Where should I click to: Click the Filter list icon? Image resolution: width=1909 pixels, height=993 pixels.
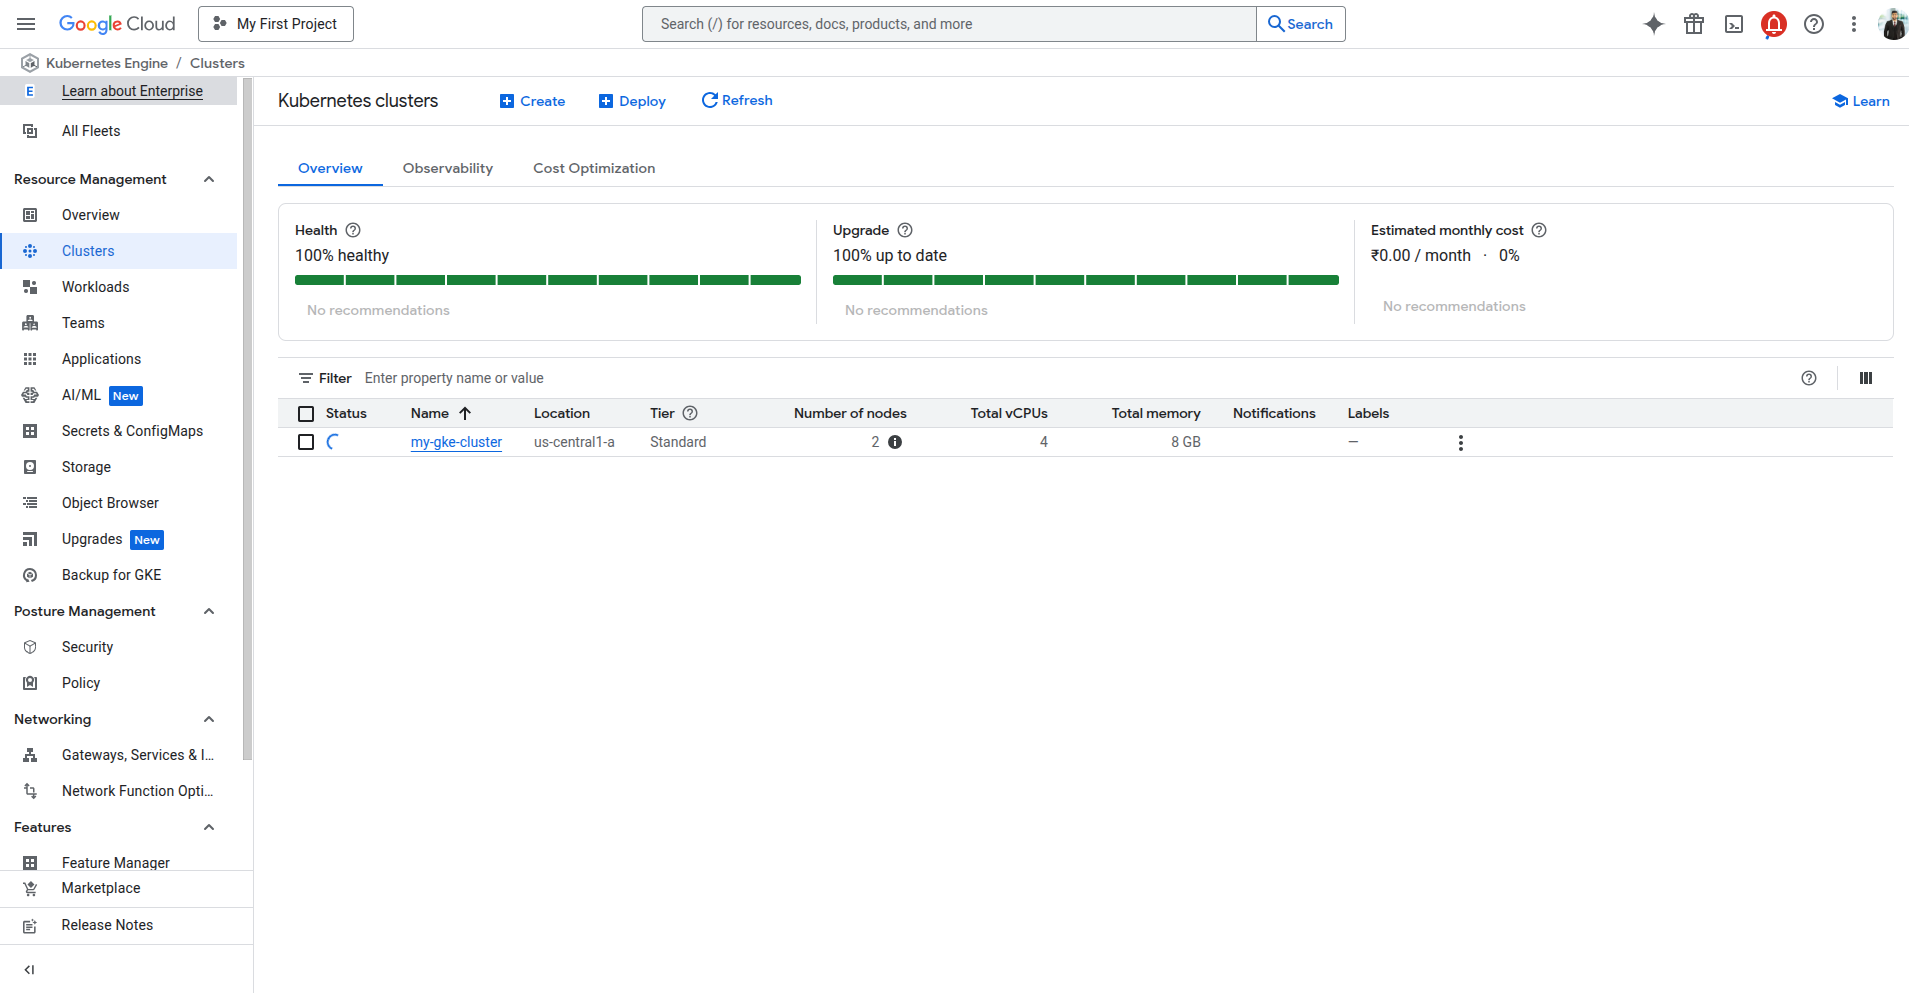pos(306,378)
